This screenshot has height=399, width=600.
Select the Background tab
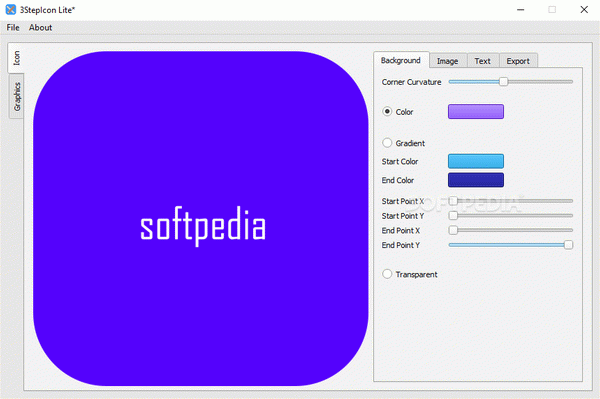point(401,60)
